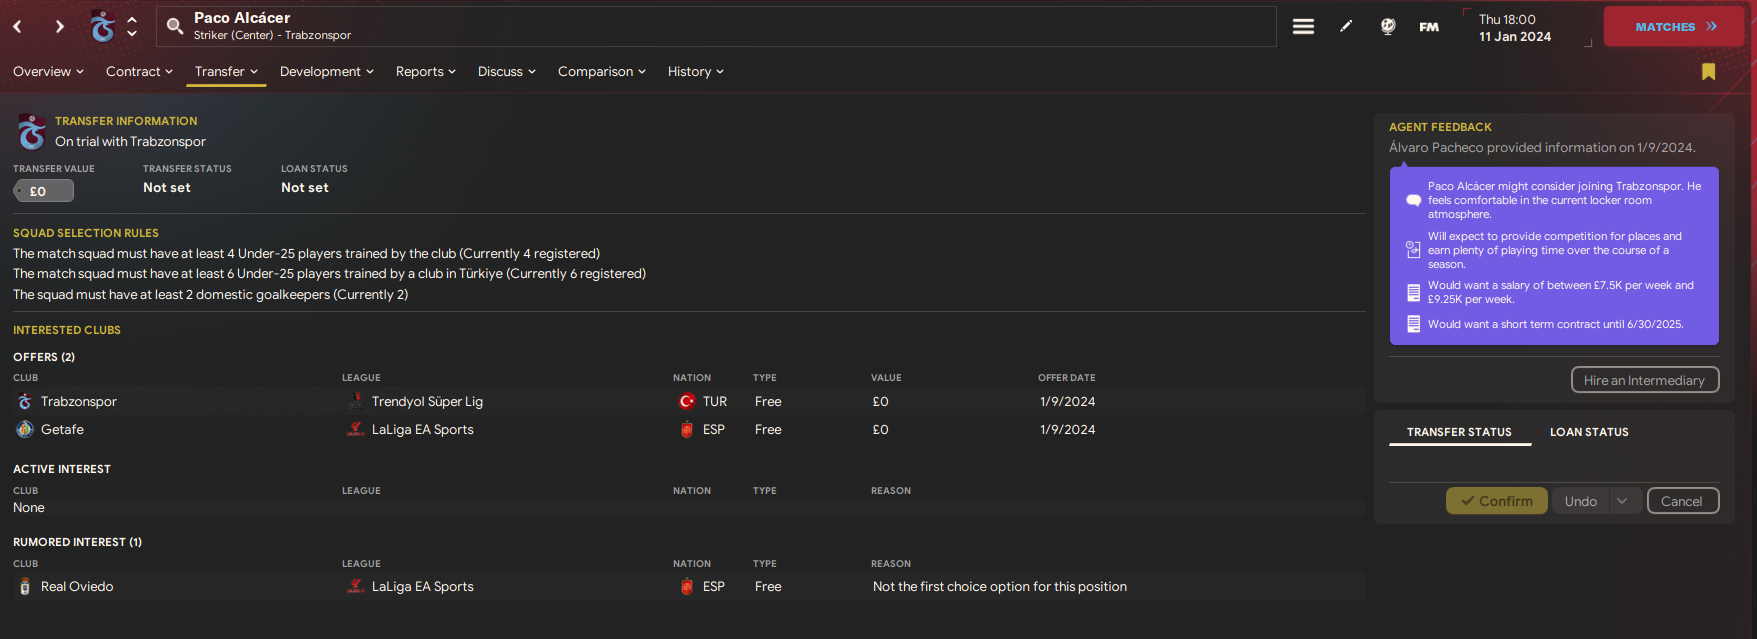The height and width of the screenshot is (639, 1757).
Task: Open the Comparison dropdown menu
Action: coord(601,71)
